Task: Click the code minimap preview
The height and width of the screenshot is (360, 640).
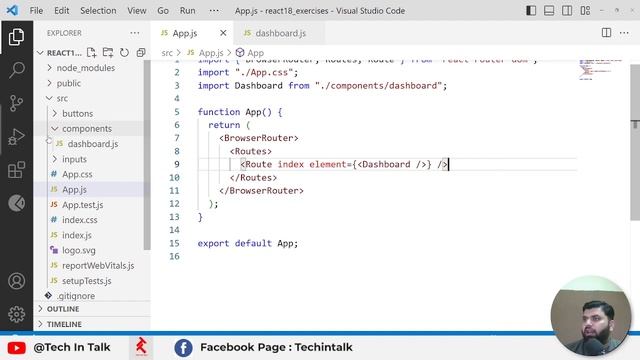Action: 600,70
